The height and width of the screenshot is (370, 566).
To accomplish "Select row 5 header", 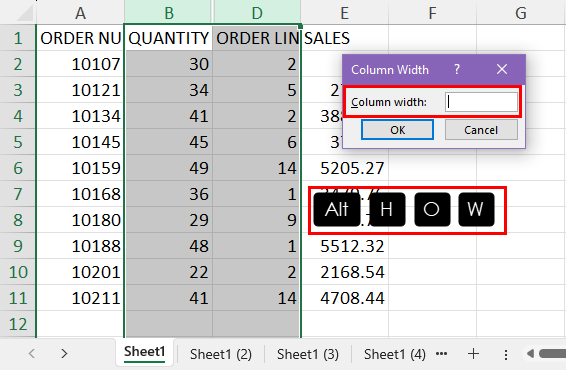I will [x=18, y=142].
